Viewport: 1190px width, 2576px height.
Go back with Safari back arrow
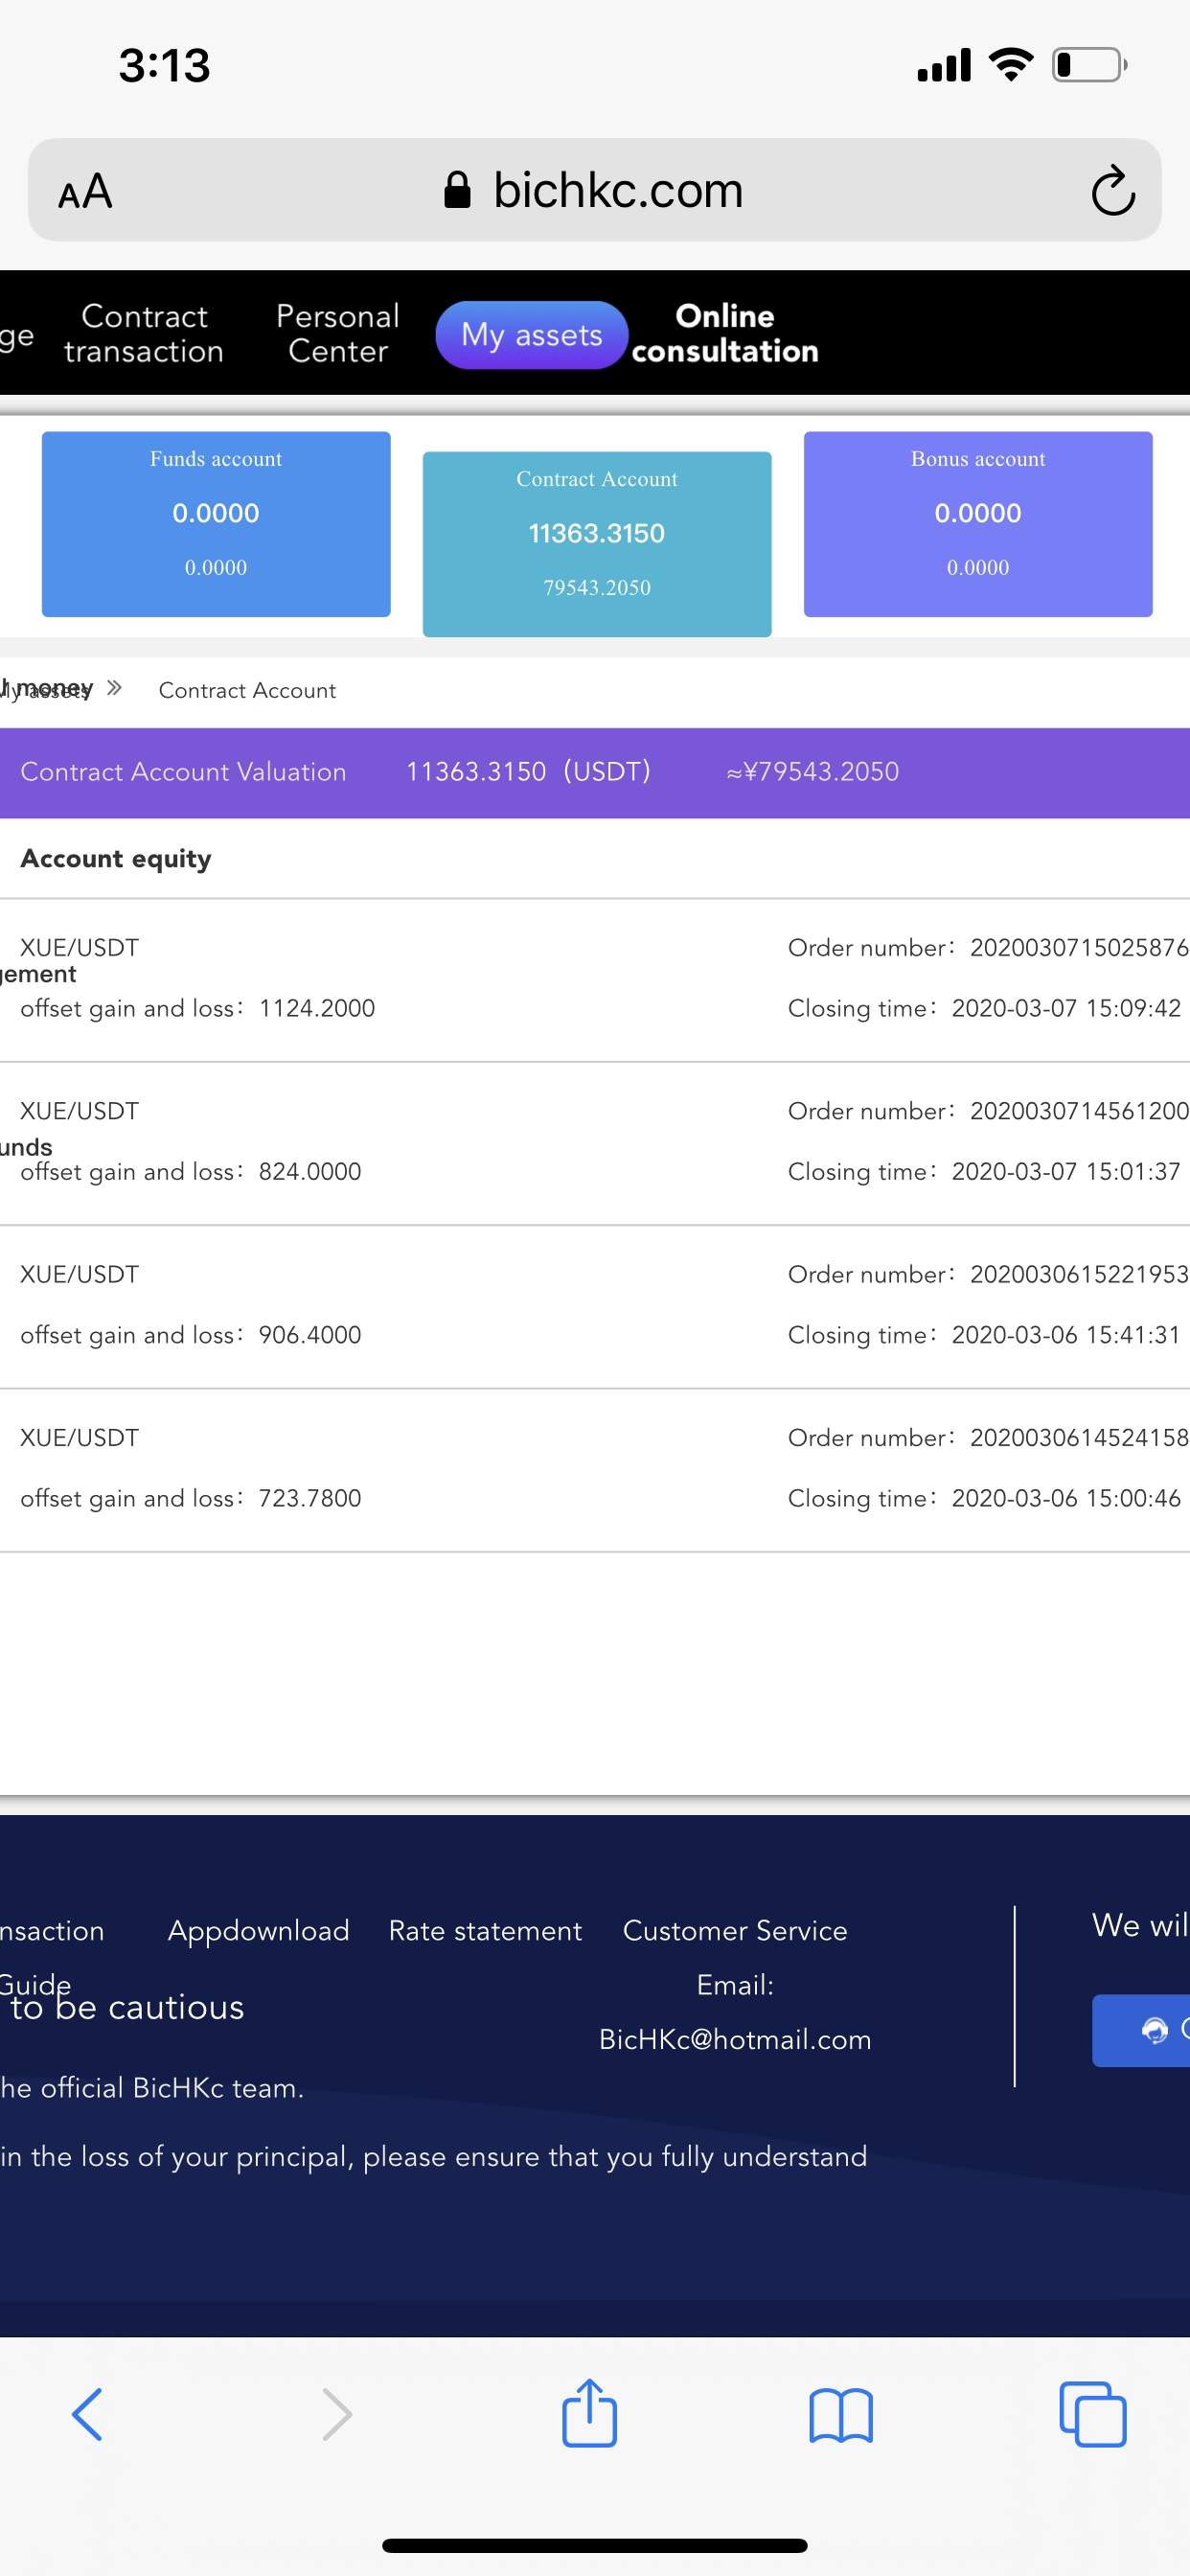[x=87, y=2414]
